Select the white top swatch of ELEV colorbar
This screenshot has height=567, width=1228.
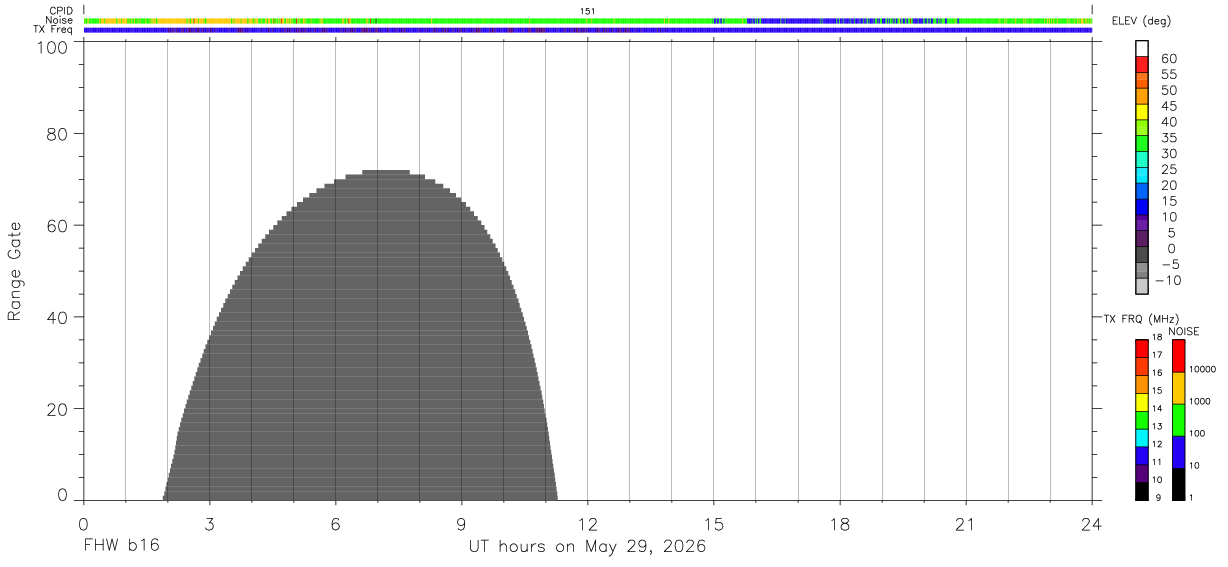coord(1142,49)
